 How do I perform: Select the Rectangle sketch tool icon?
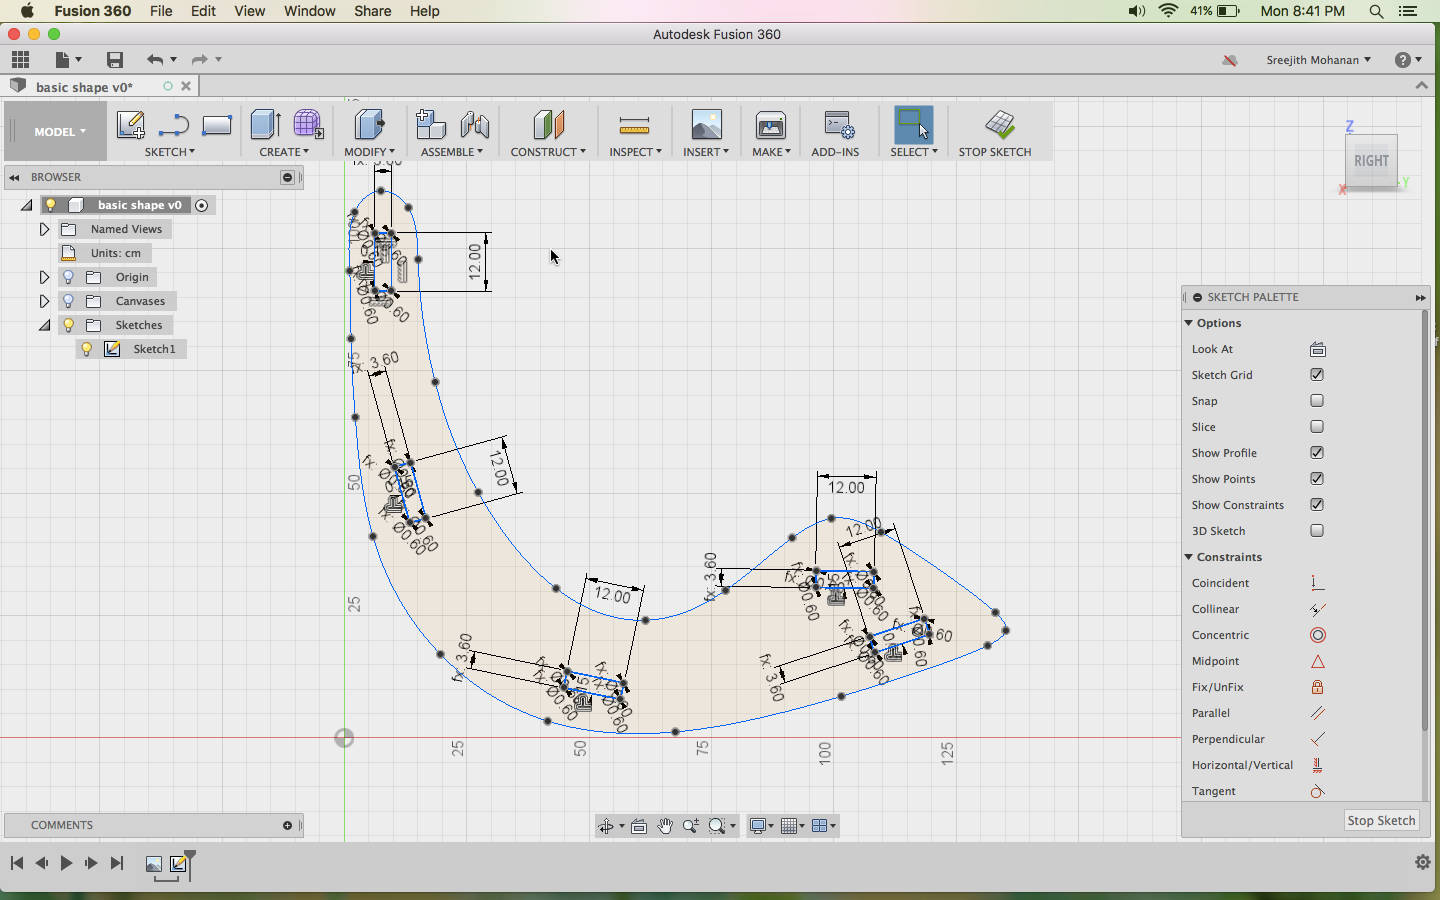(x=217, y=125)
